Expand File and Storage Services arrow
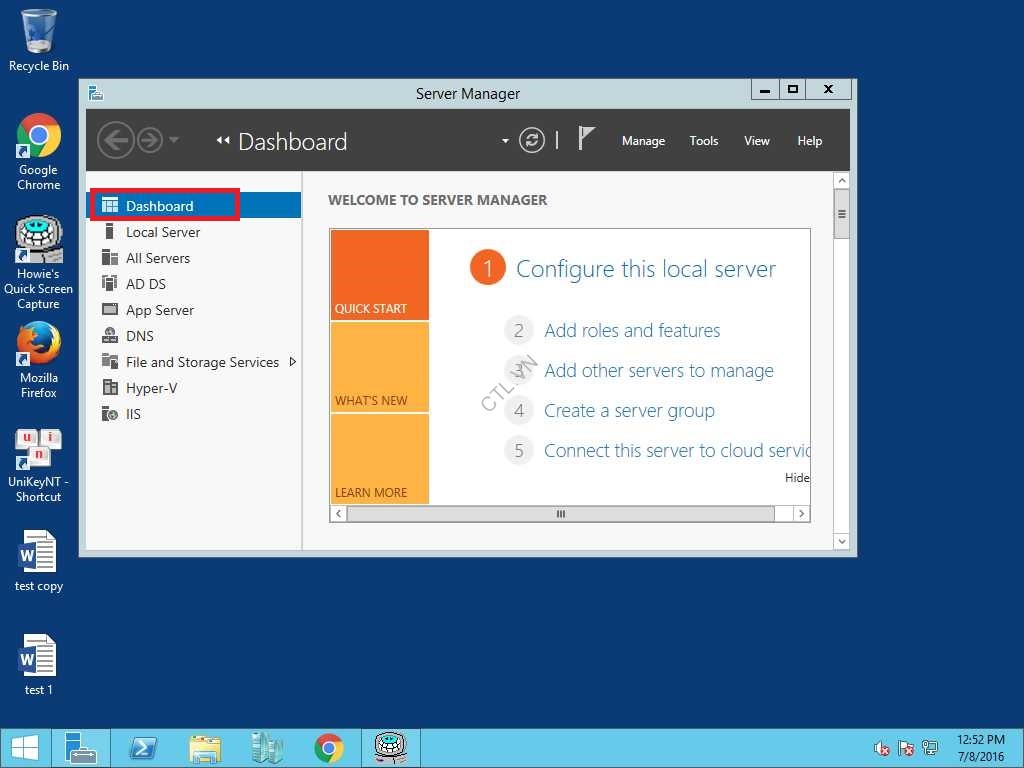1024x768 pixels. coord(293,362)
